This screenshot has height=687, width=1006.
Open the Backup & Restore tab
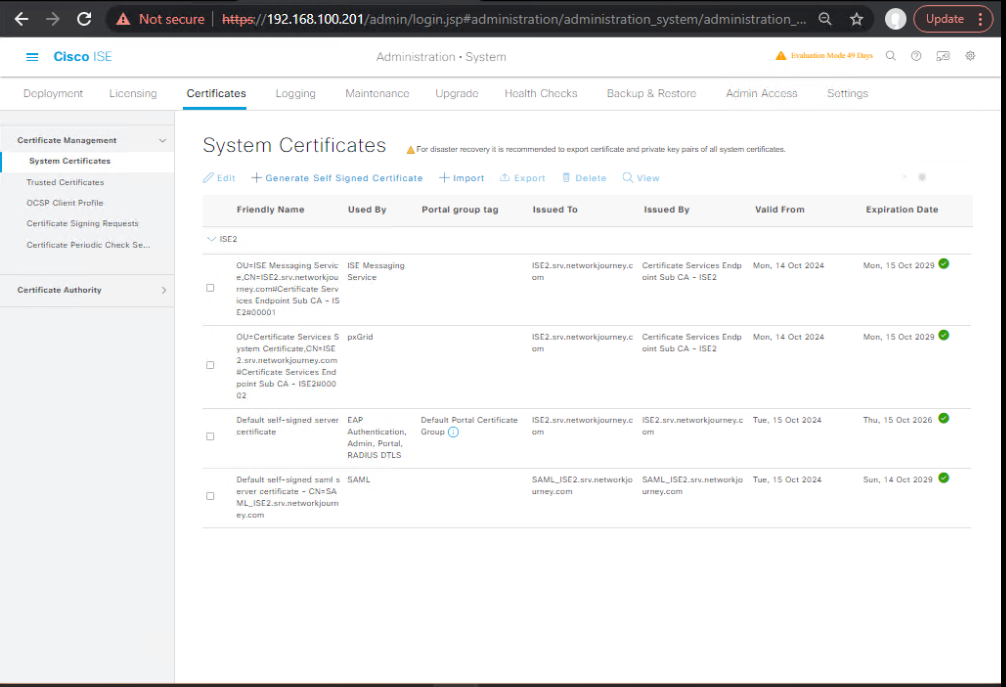pyautogui.click(x=651, y=94)
